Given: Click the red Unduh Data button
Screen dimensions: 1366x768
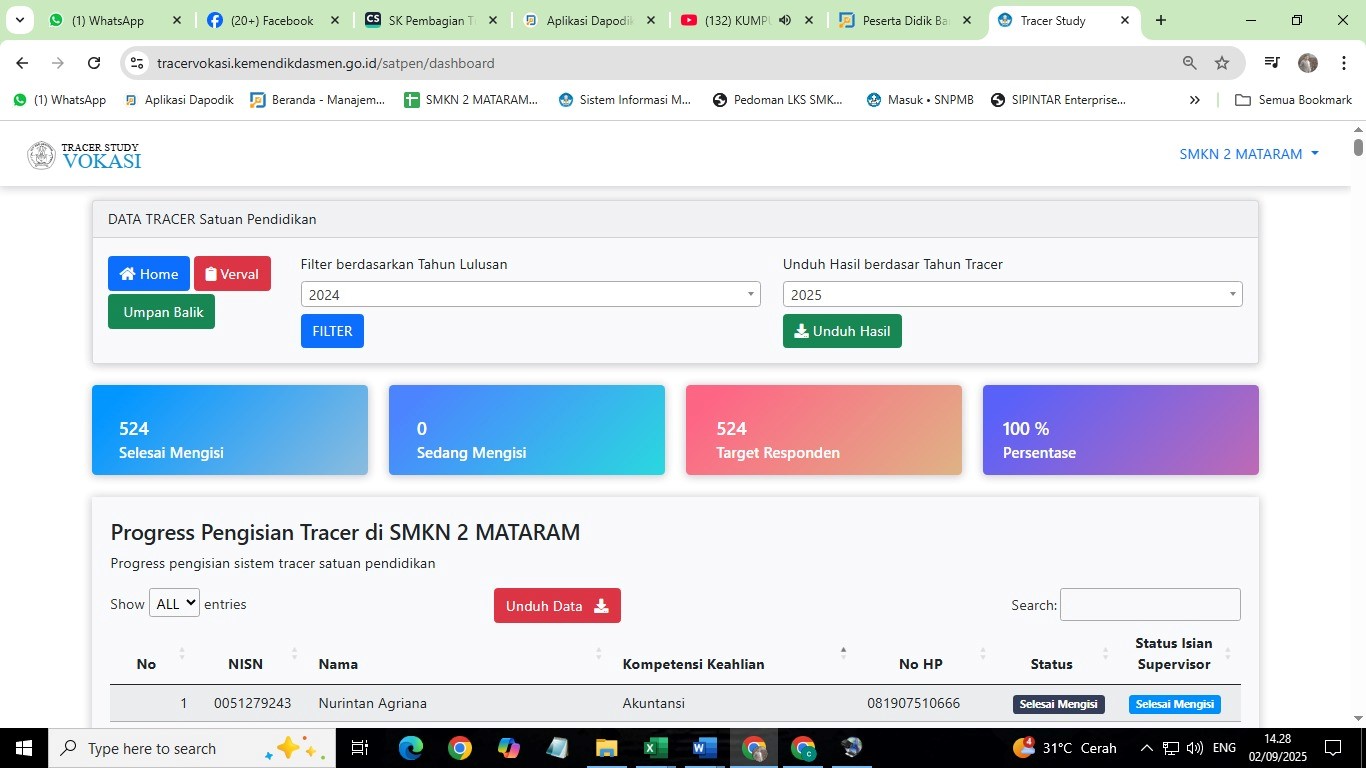Looking at the screenshot, I should click(557, 606).
